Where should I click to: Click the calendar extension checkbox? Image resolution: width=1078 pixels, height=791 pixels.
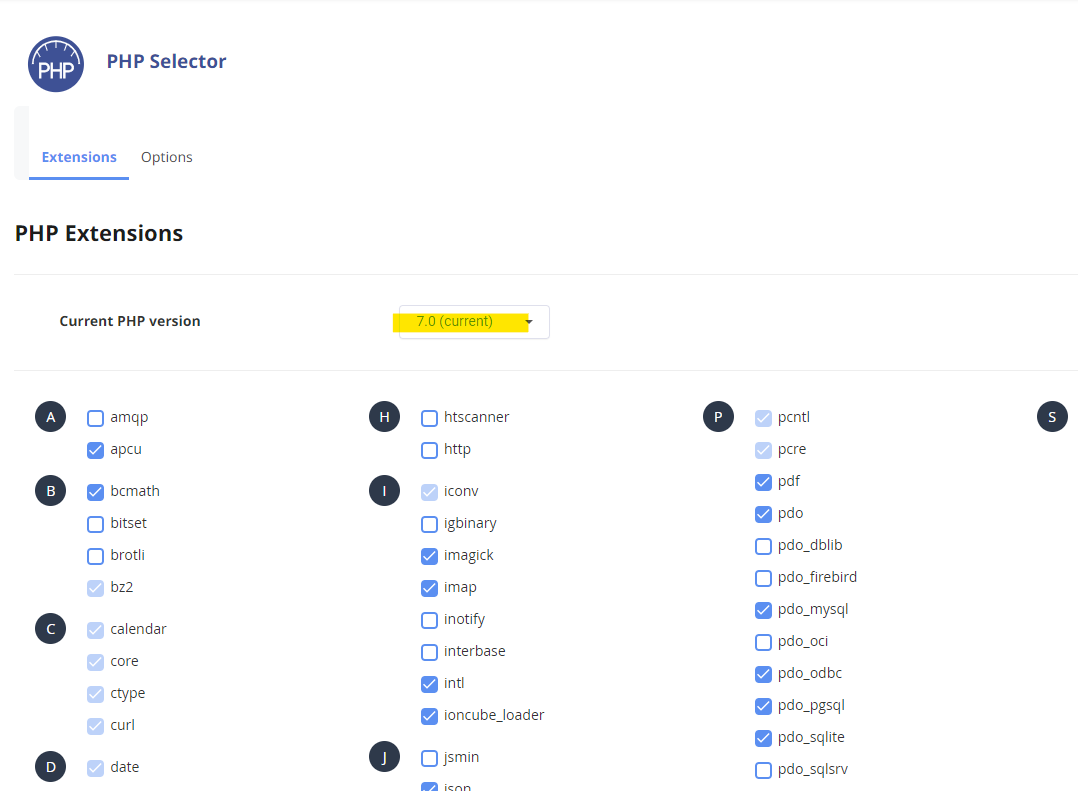pyautogui.click(x=96, y=630)
